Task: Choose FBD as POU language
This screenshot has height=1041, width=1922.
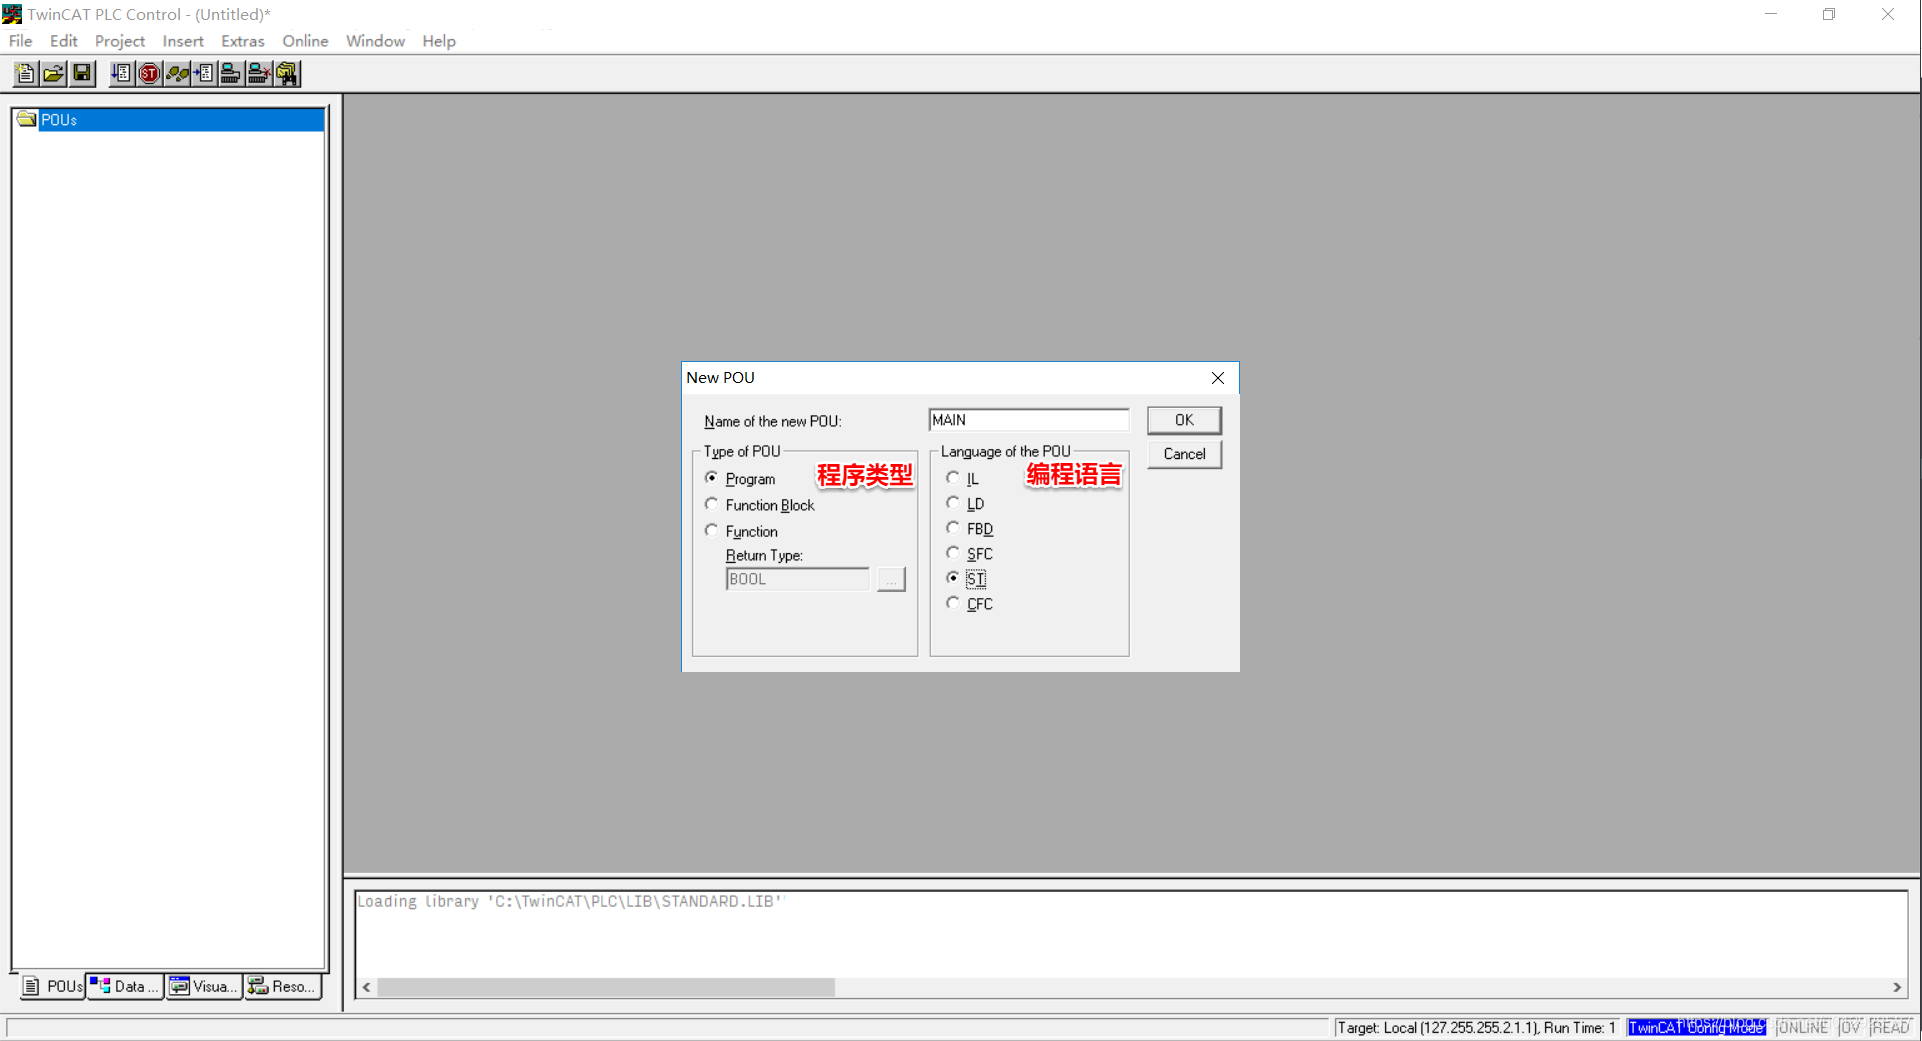Action: click(x=970, y=529)
